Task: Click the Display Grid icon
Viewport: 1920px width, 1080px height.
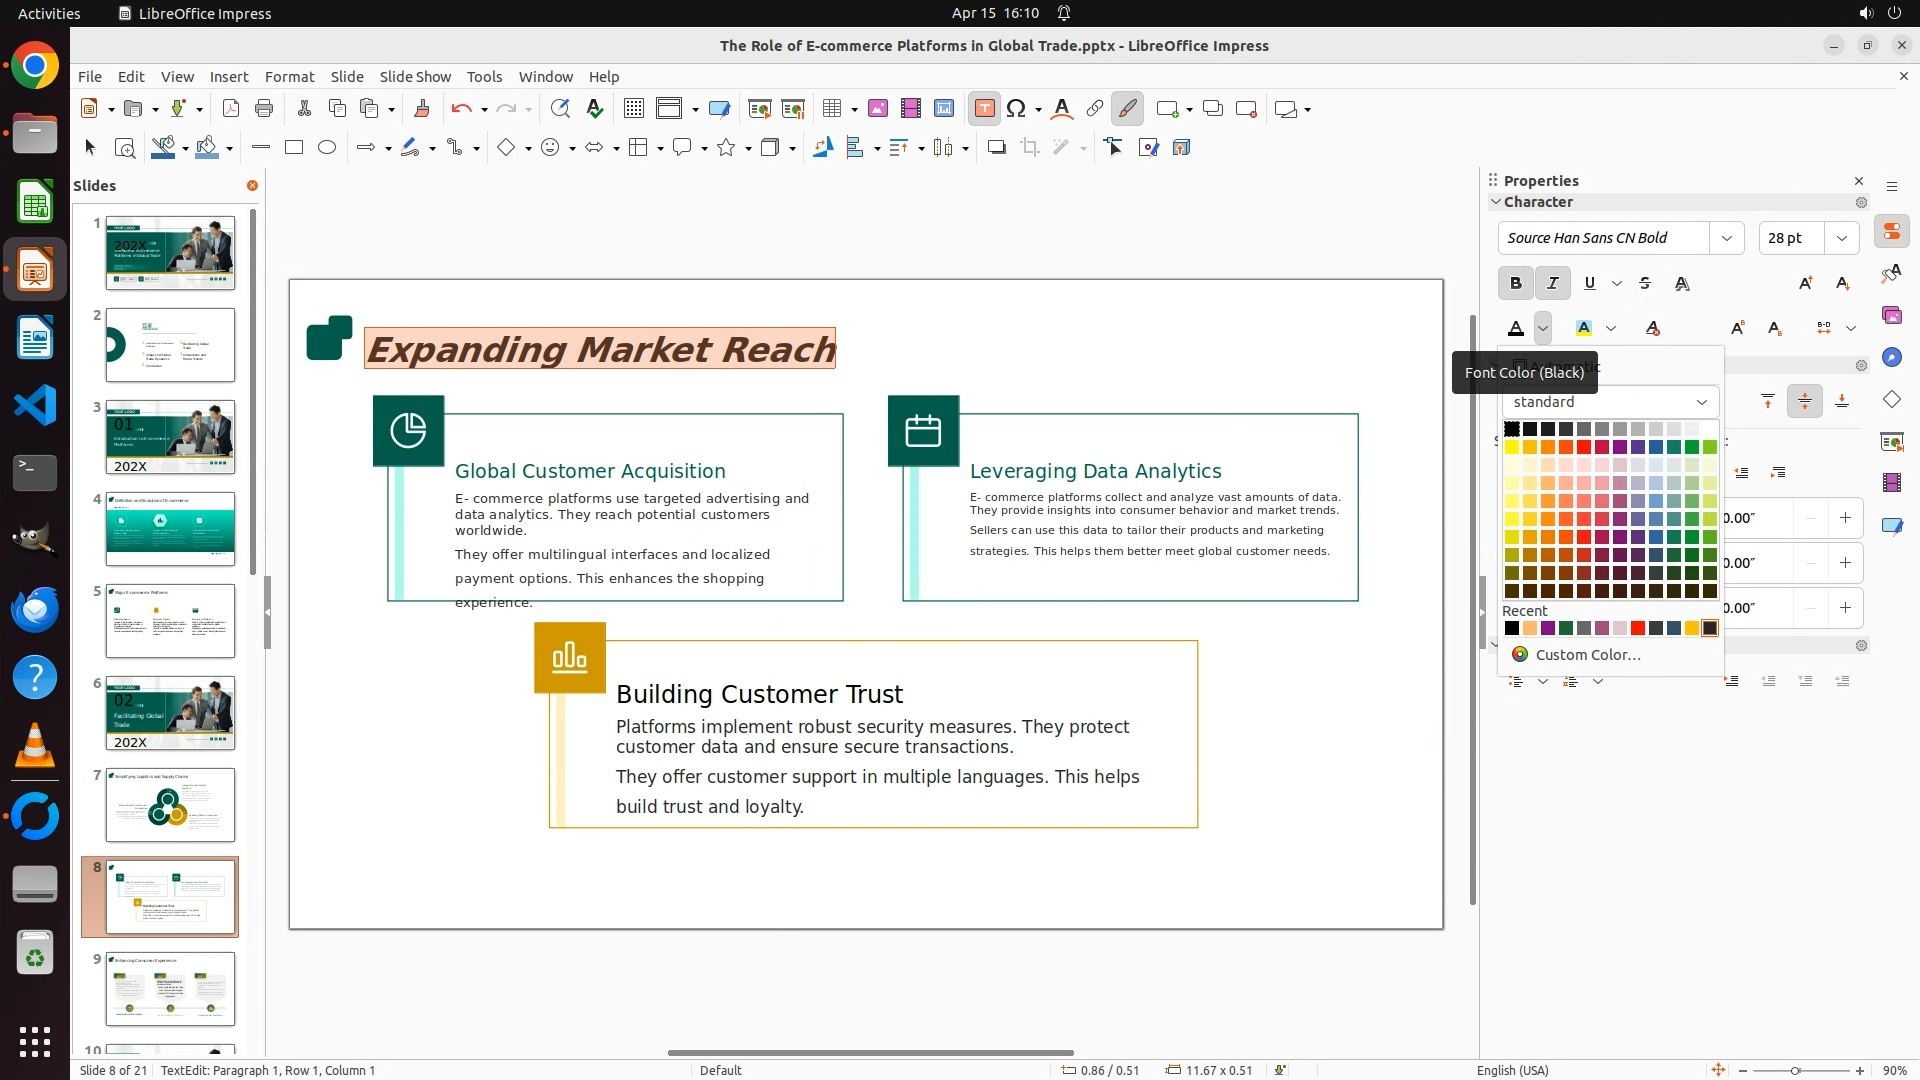Action: 633,109
